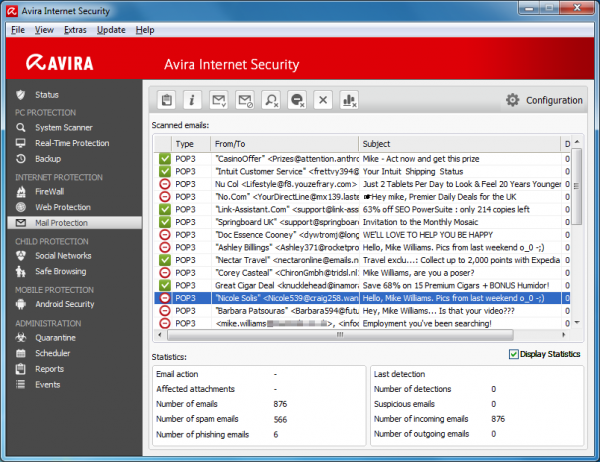Select the "Barbara Patsouras" email row
600x462 pixels.
[363, 311]
